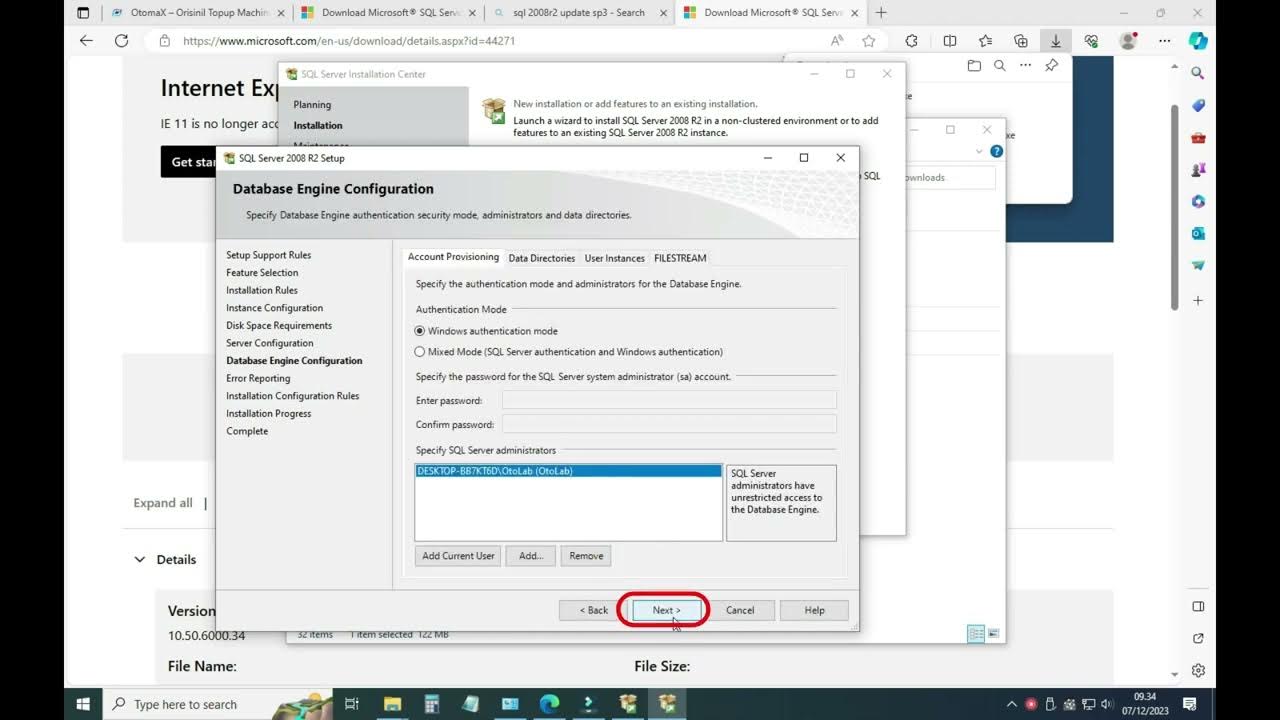Screen dimensions: 1280x720
Task: Switch to sql 2008r2 update sp3 tab
Action: (580, 13)
